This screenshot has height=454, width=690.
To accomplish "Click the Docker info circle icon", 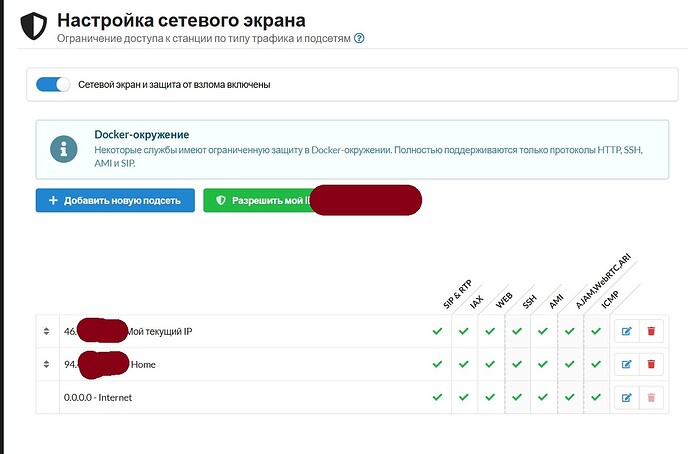I will [64, 149].
